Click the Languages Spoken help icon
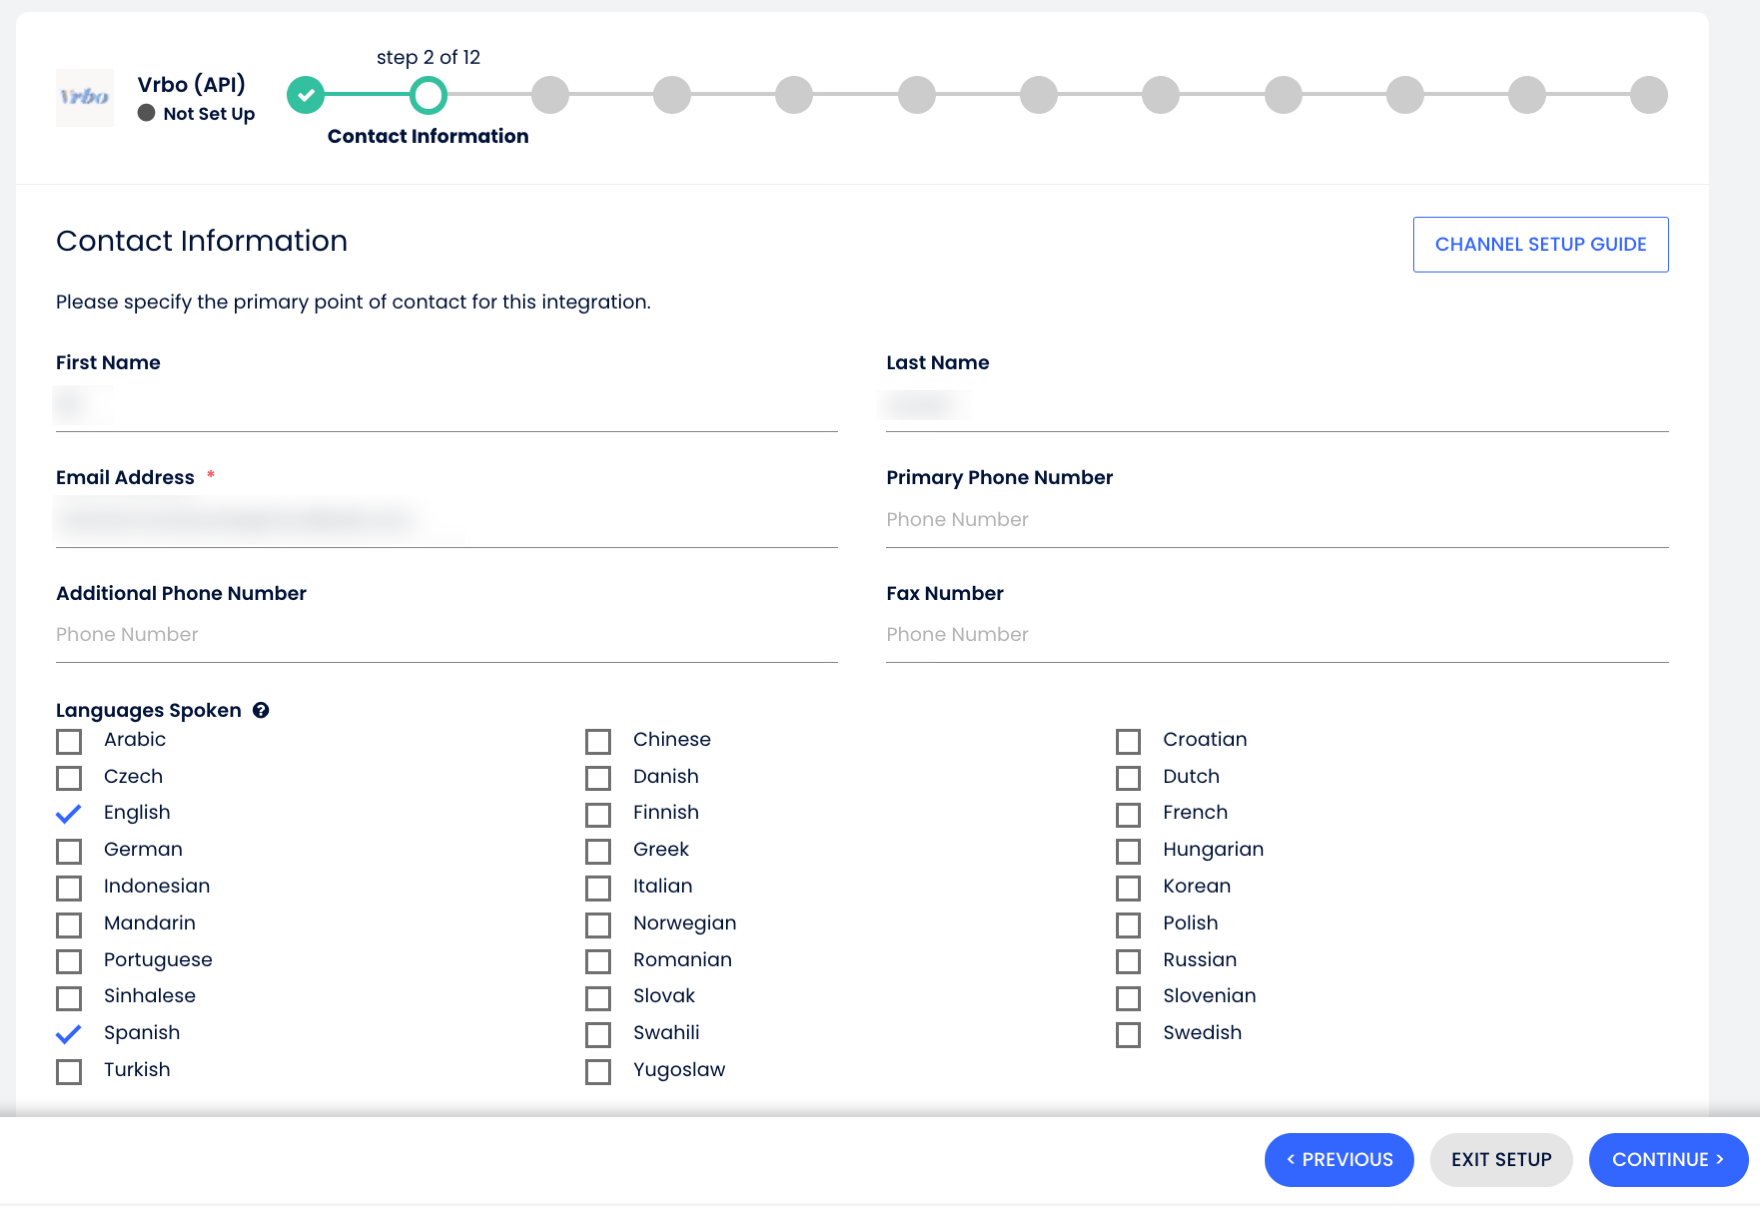The height and width of the screenshot is (1206, 1760). [x=261, y=710]
